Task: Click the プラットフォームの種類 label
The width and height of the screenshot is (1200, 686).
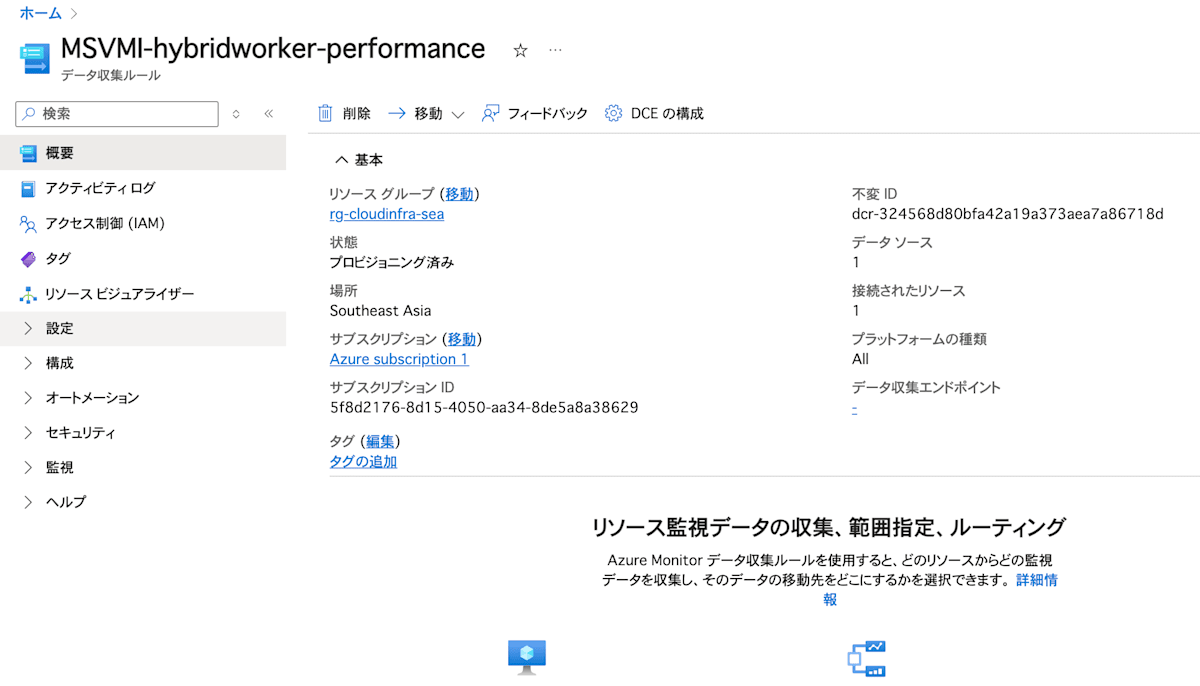Action: (x=919, y=339)
